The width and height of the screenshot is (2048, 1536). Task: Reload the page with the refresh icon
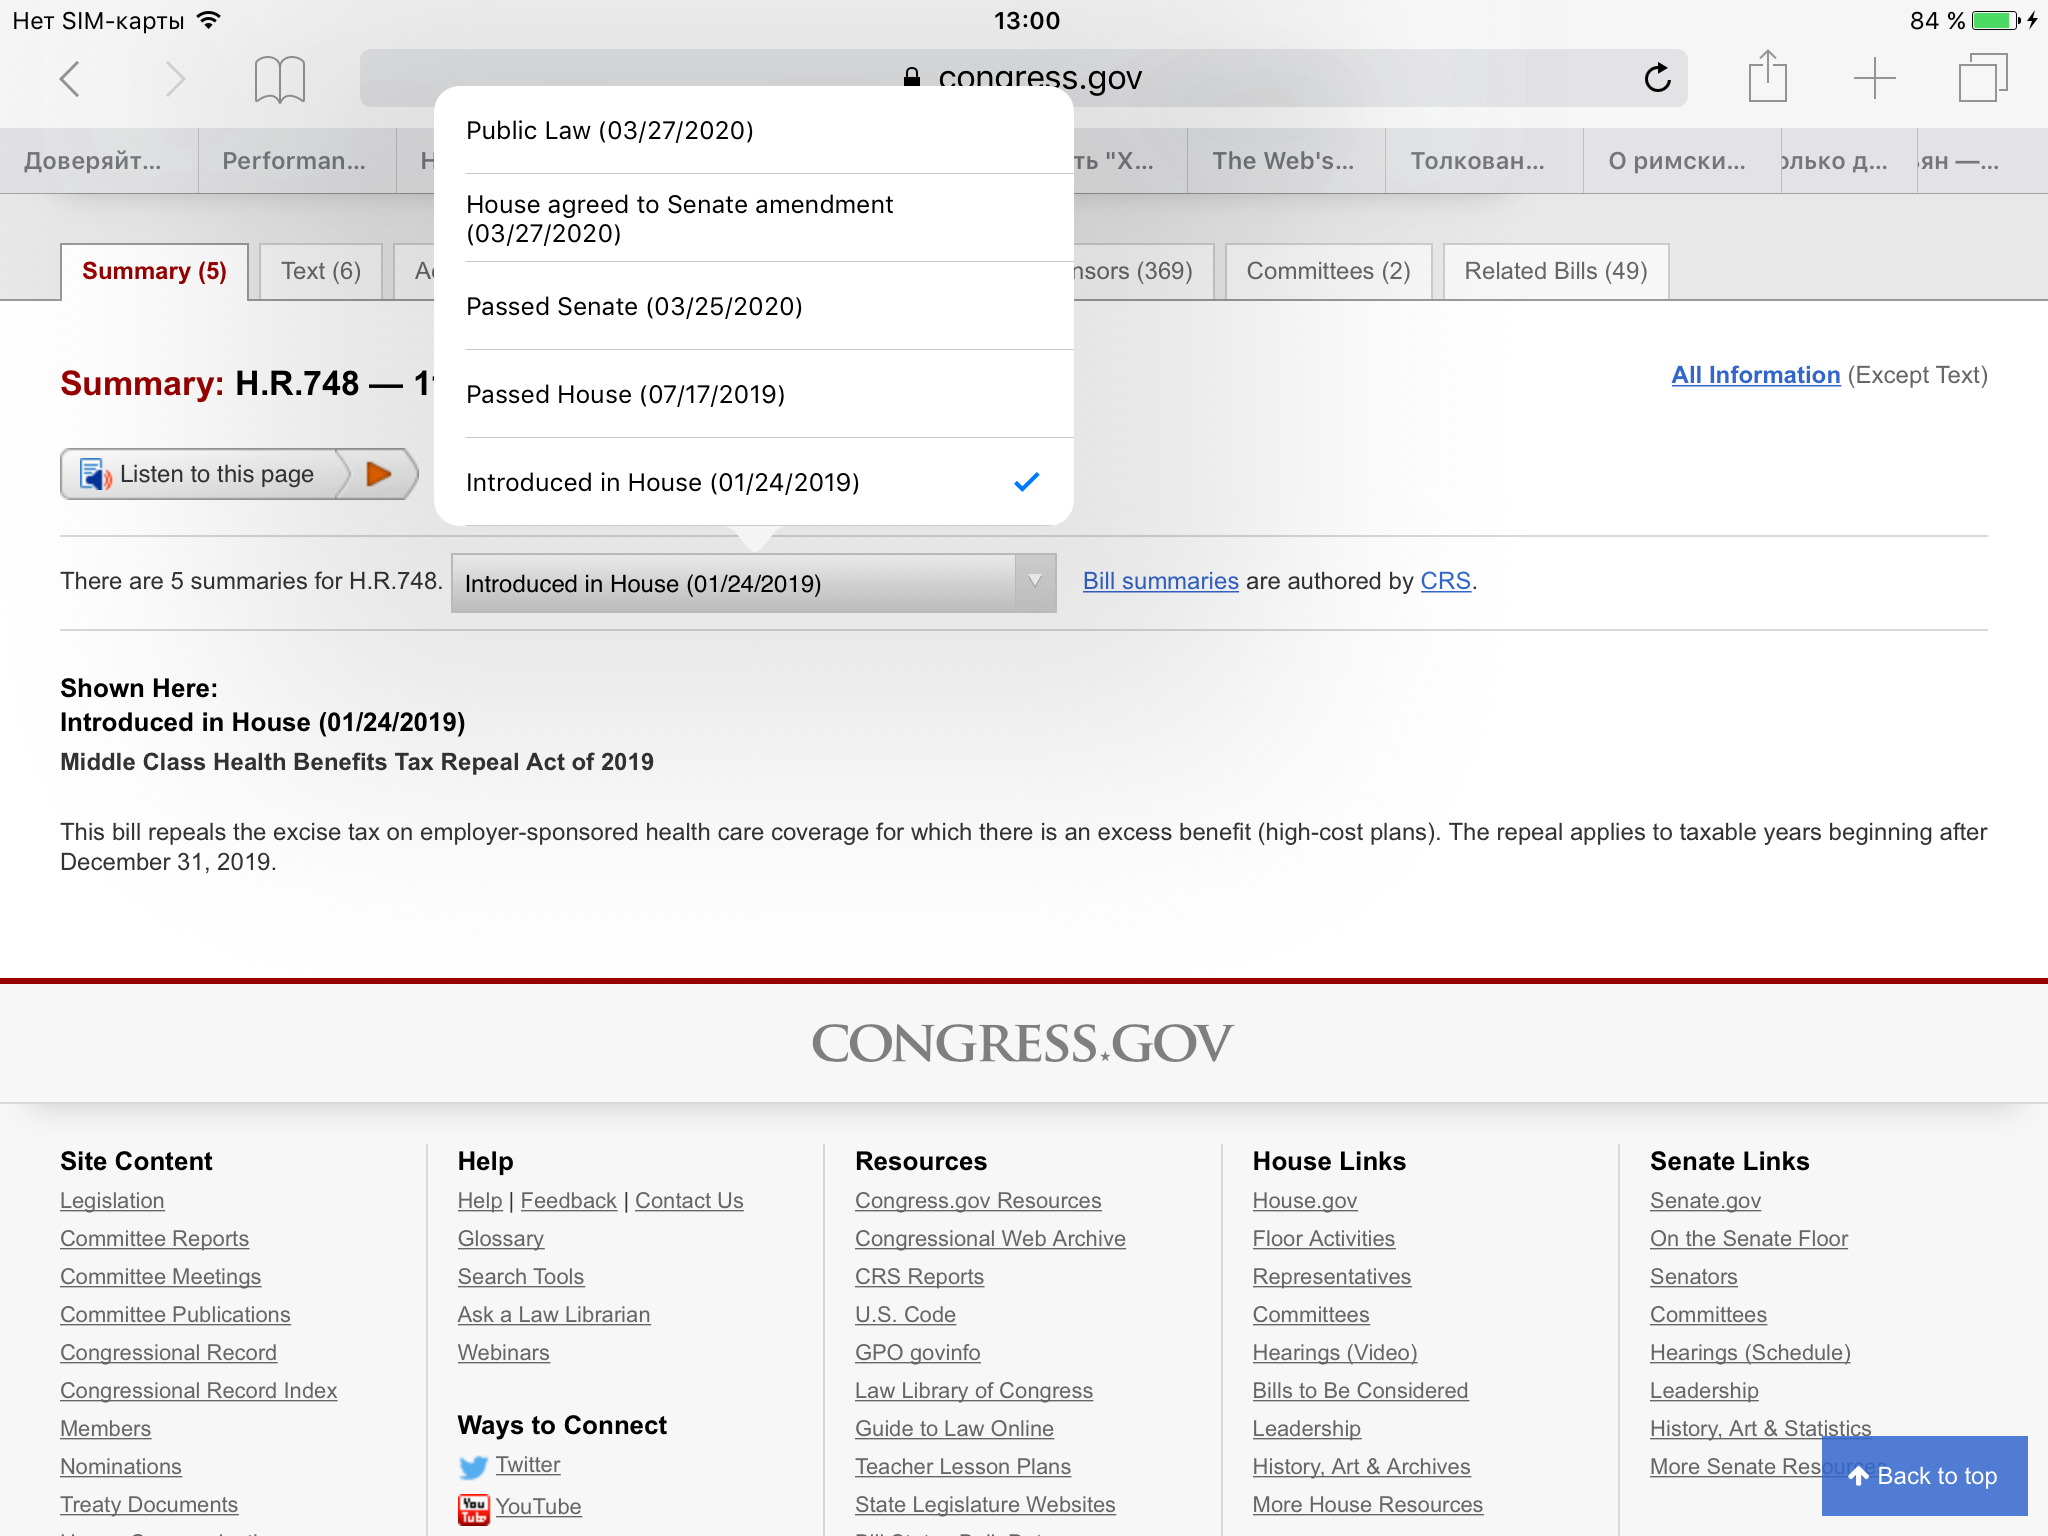1657,78
